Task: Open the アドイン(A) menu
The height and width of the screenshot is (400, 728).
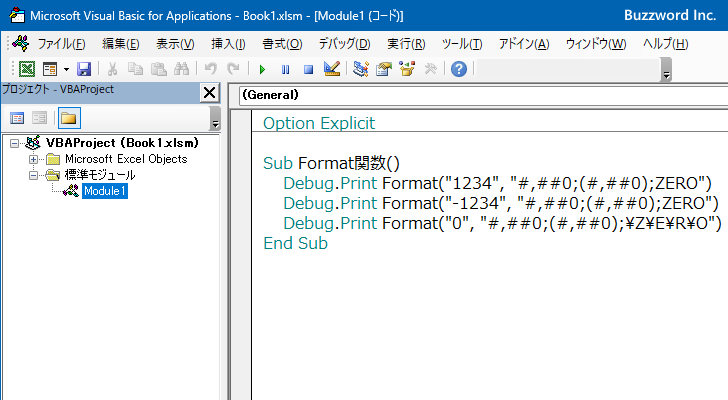Action: [524, 44]
